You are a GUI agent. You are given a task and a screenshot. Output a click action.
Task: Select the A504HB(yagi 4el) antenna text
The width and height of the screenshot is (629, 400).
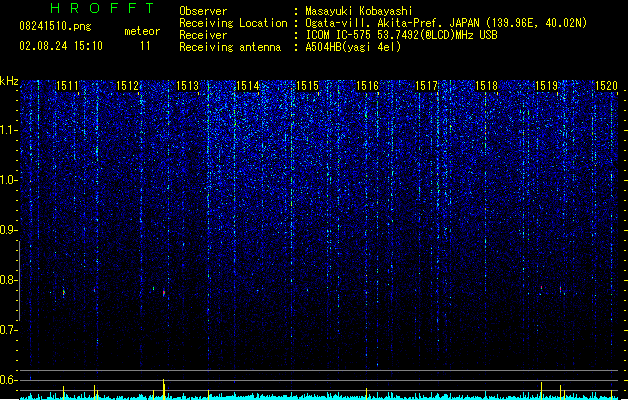pos(353,47)
